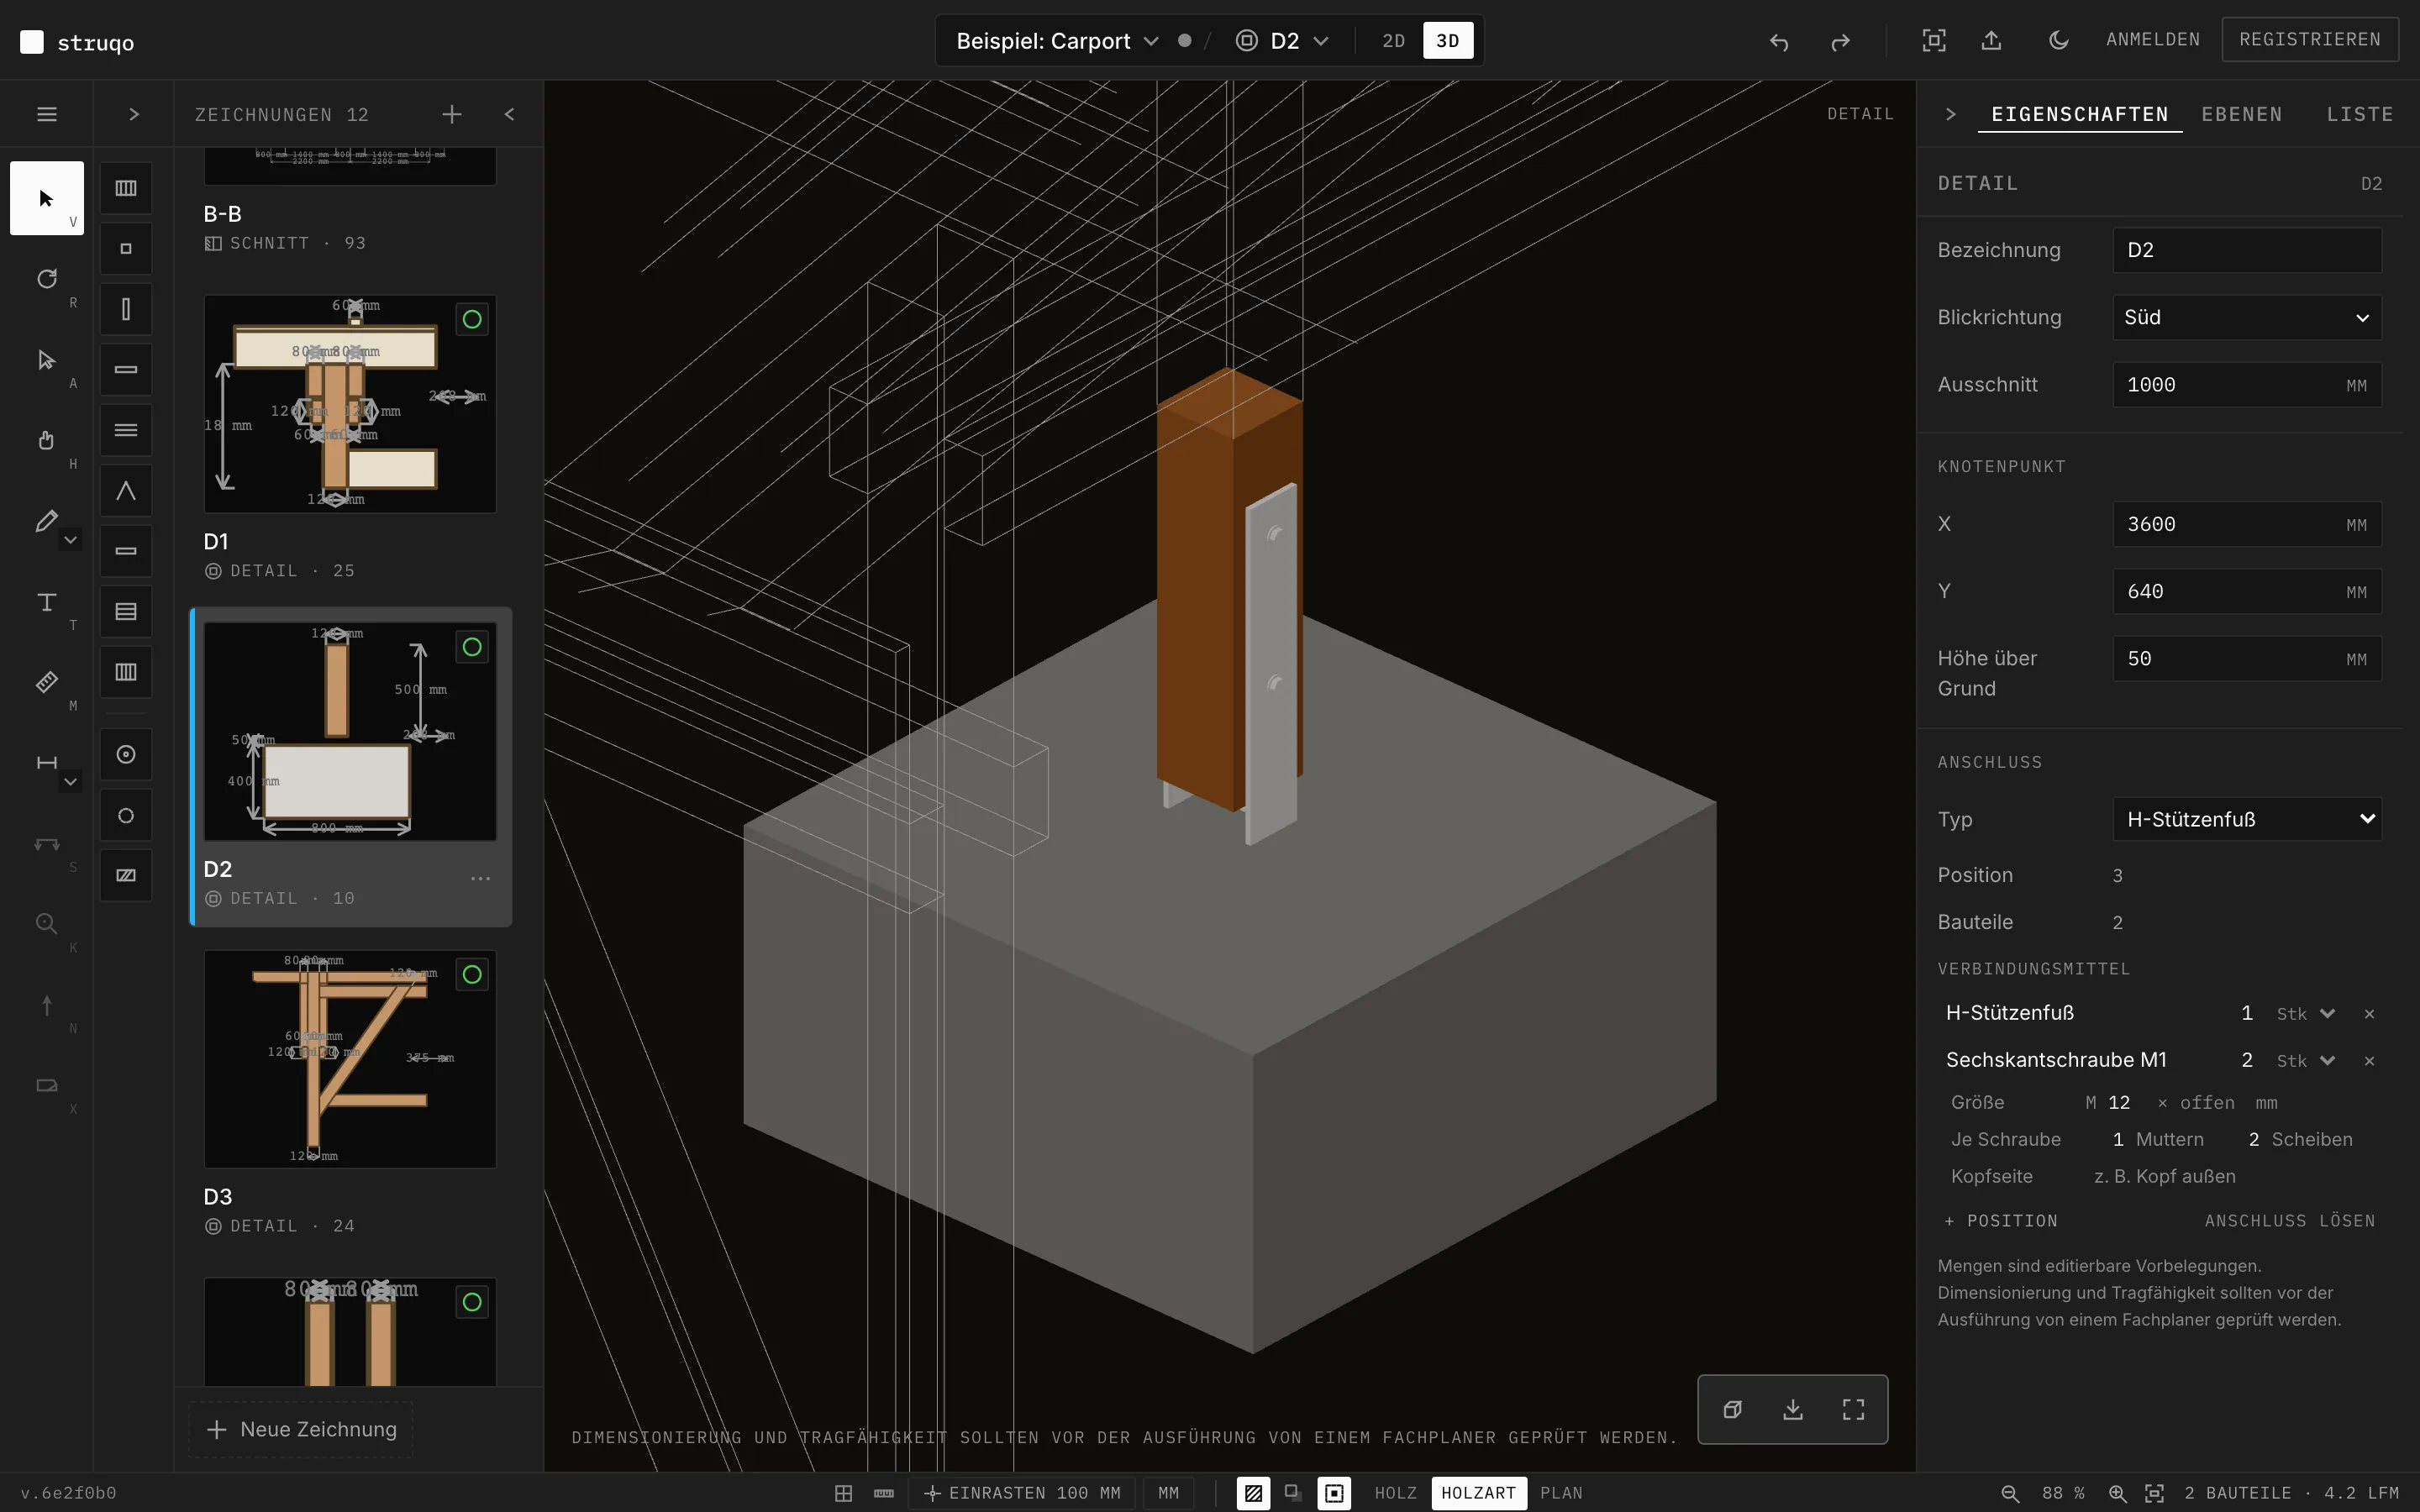2420x1512 pixels.
Task: Choose the hand pan tool (H)
Action: 46,440
